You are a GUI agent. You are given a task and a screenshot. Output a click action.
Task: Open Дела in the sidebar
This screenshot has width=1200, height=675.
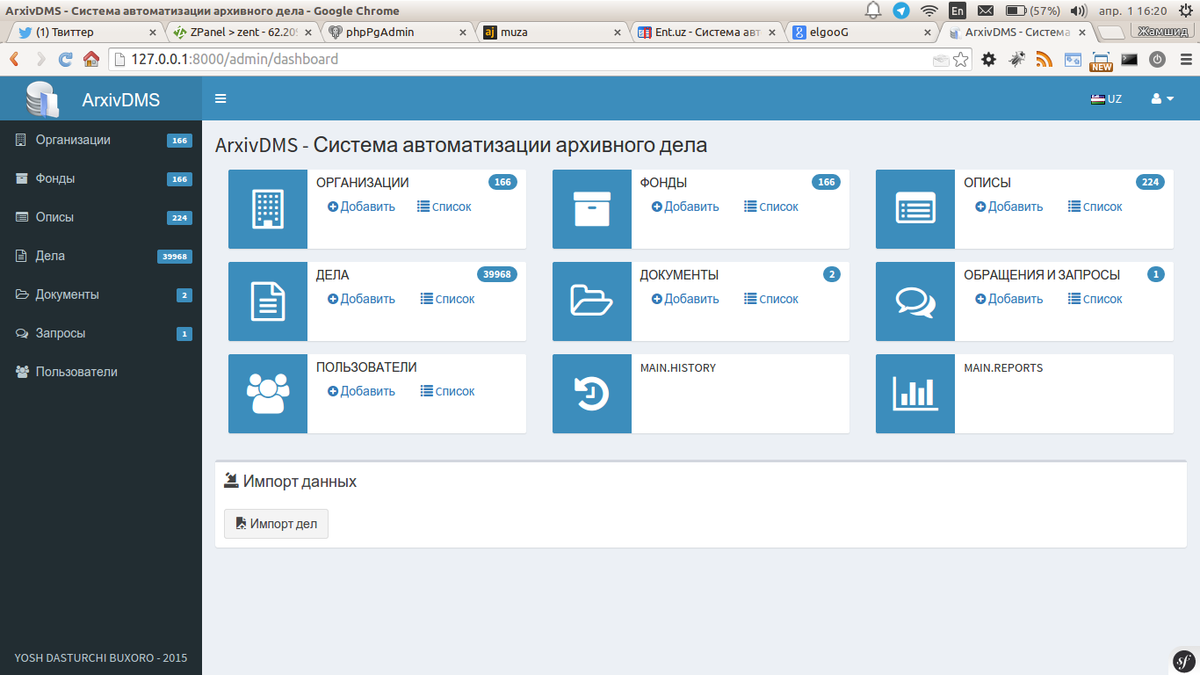pyautogui.click(x=100, y=256)
